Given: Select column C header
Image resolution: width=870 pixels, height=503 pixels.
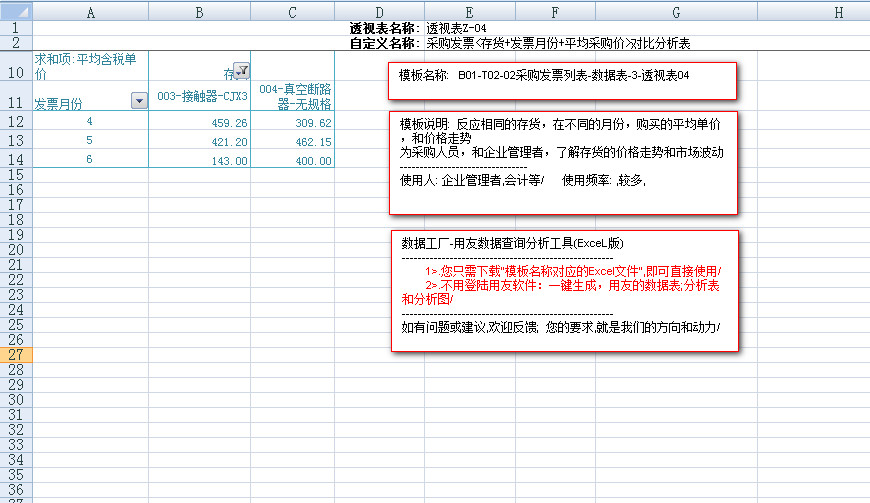Looking at the screenshot, I should pyautogui.click(x=292, y=11).
